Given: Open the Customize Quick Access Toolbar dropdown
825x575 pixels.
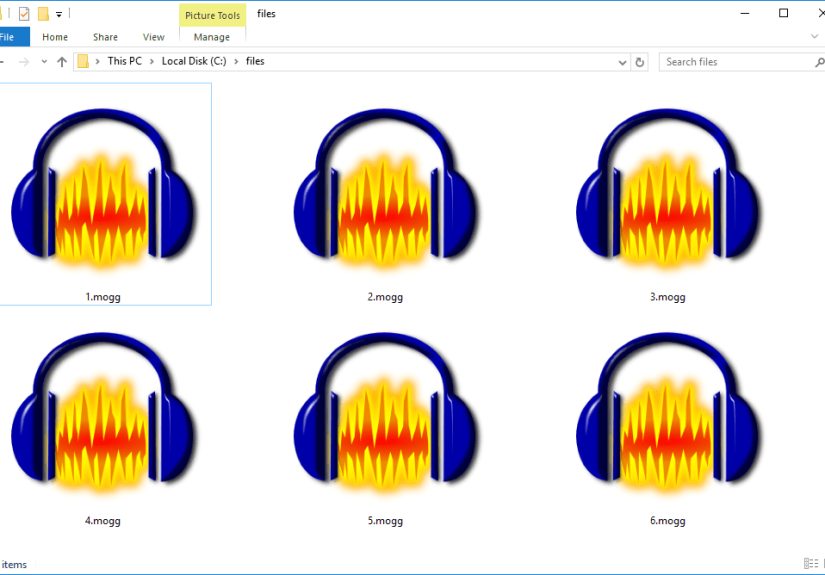Looking at the screenshot, I should click(x=59, y=15).
